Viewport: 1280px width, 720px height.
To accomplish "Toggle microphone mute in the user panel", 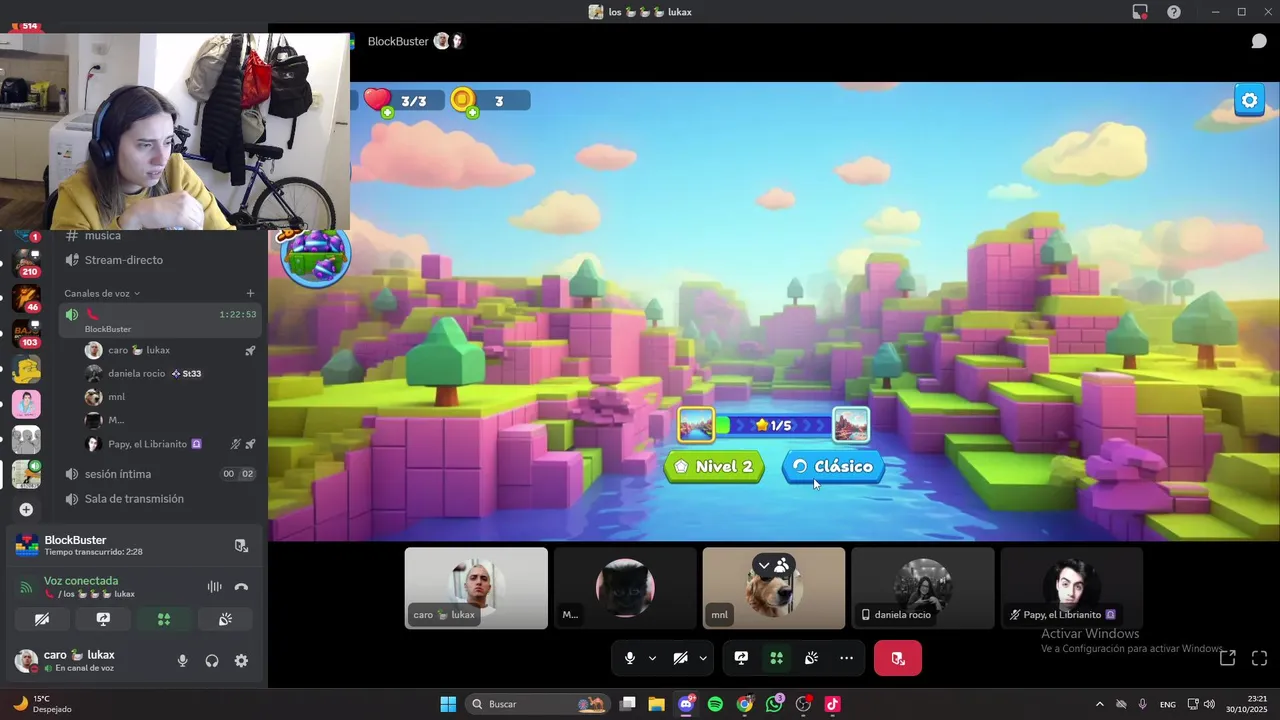I will pyautogui.click(x=182, y=661).
